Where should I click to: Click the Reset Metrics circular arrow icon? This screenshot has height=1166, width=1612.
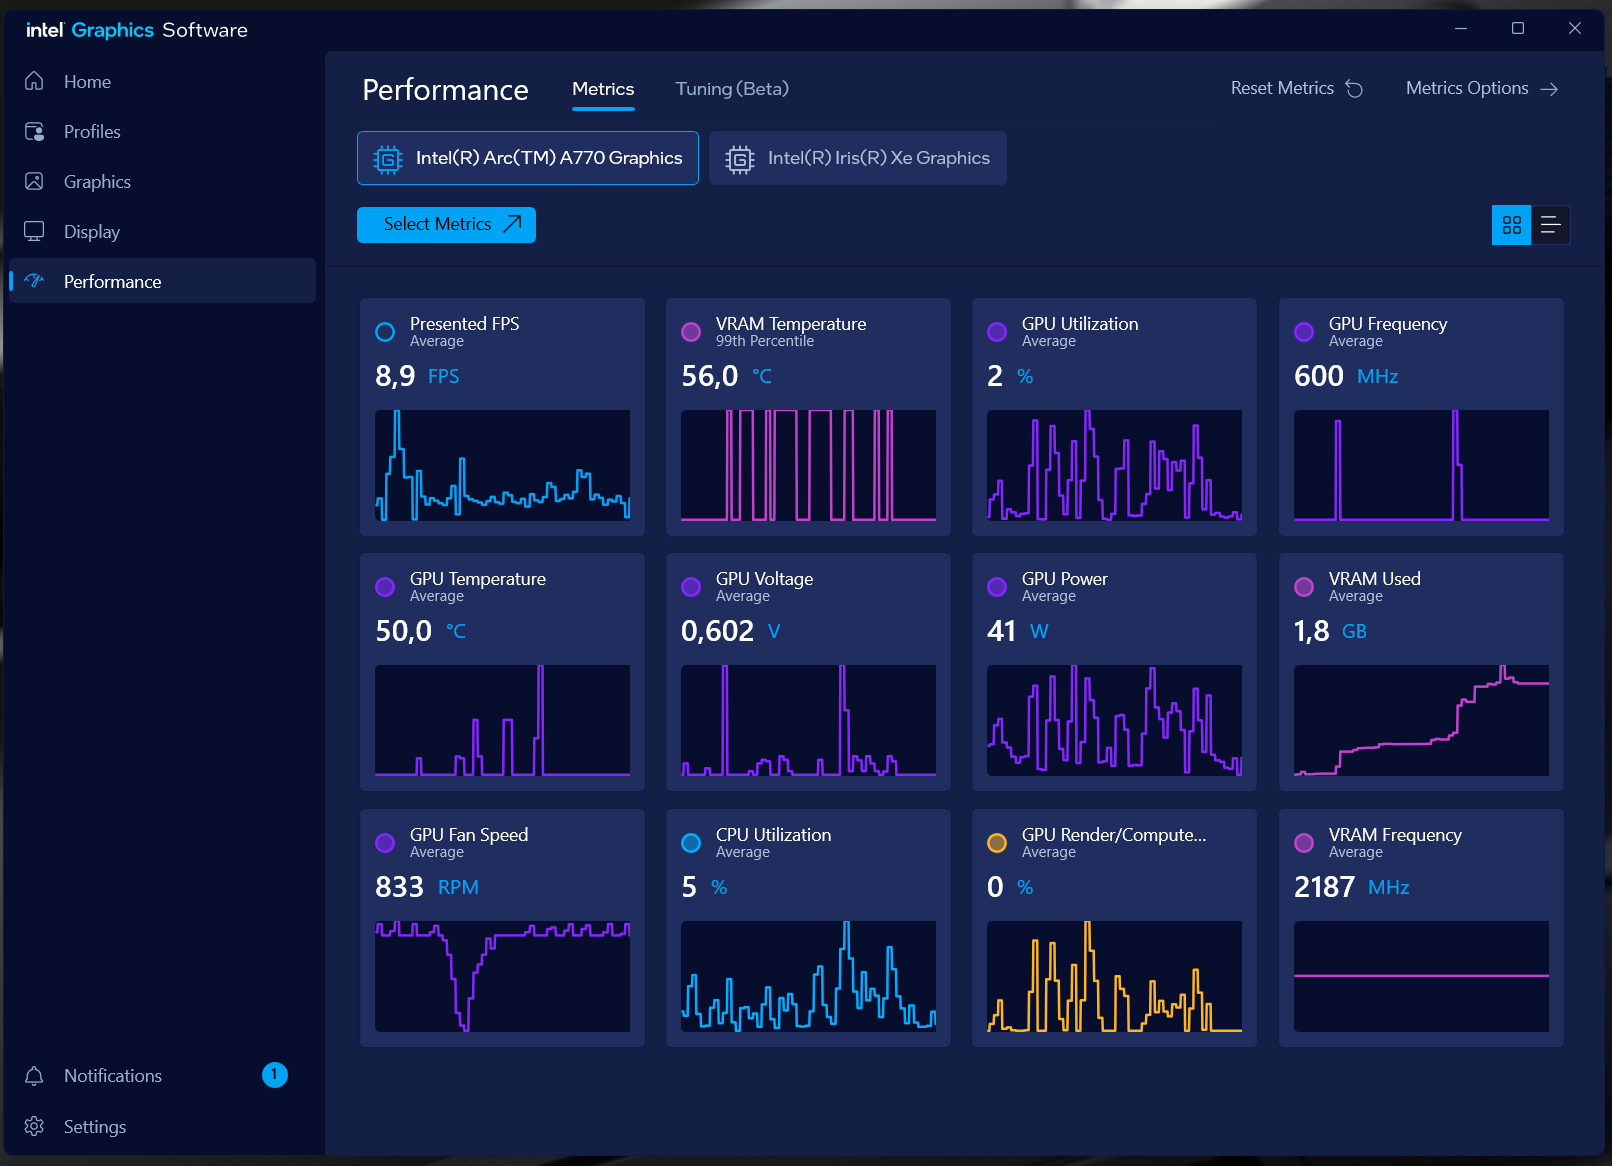(x=1354, y=88)
